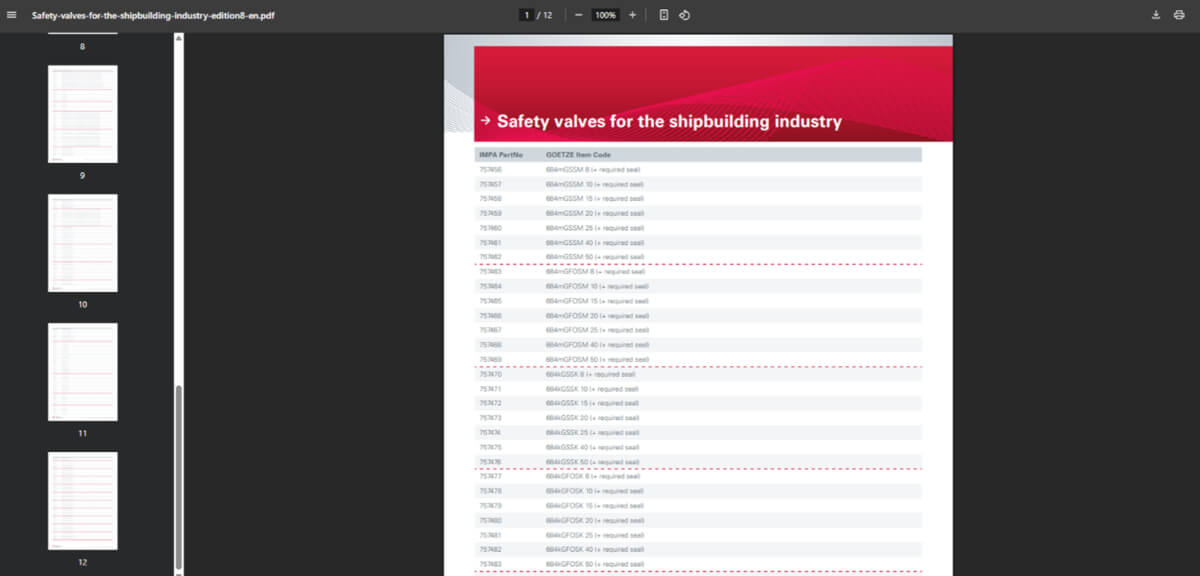Click the zoom out minus icon
This screenshot has height=576, width=1200.
point(578,15)
